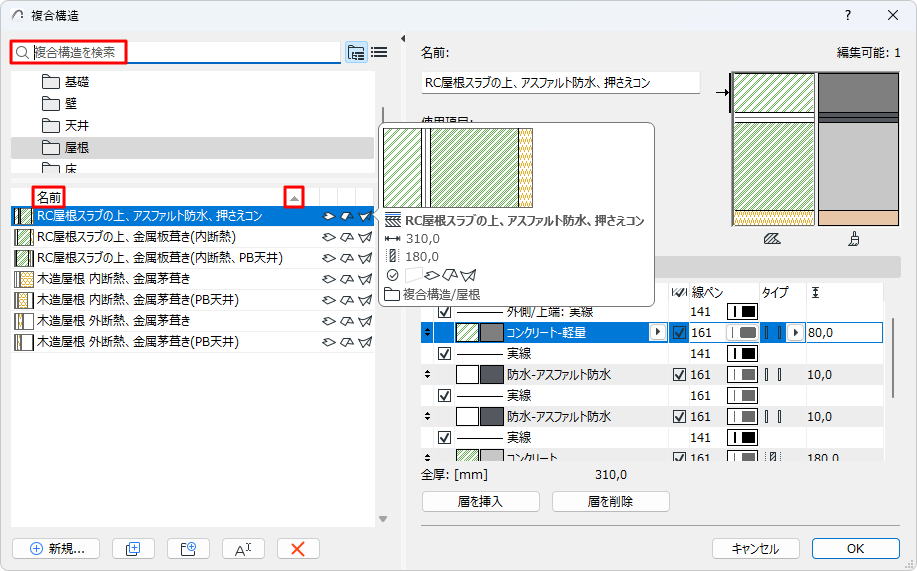This screenshot has width=917, height=571.
Task: Click the red X delete icon button
Action: pos(298,549)
